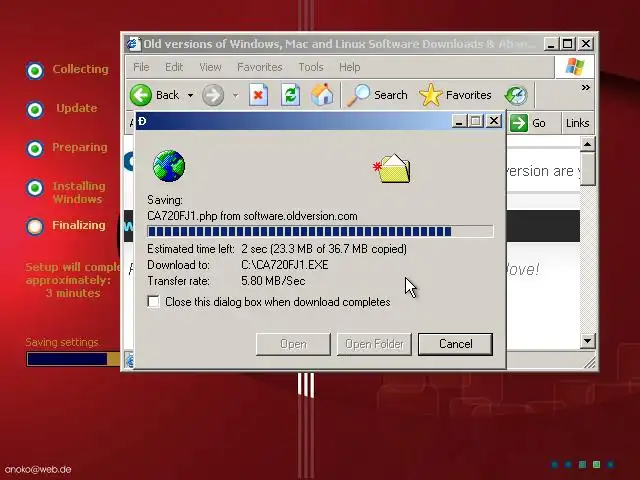This screenshot has height=480, width=640.
Task: Open the Tools menu
Action: pyautogui.click(x=311, y=67)
